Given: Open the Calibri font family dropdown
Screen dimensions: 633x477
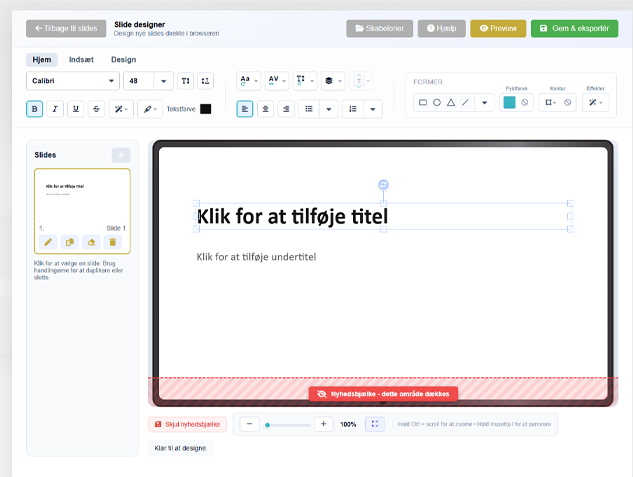Looking at the screenshot, I should (x=73, y=81).
